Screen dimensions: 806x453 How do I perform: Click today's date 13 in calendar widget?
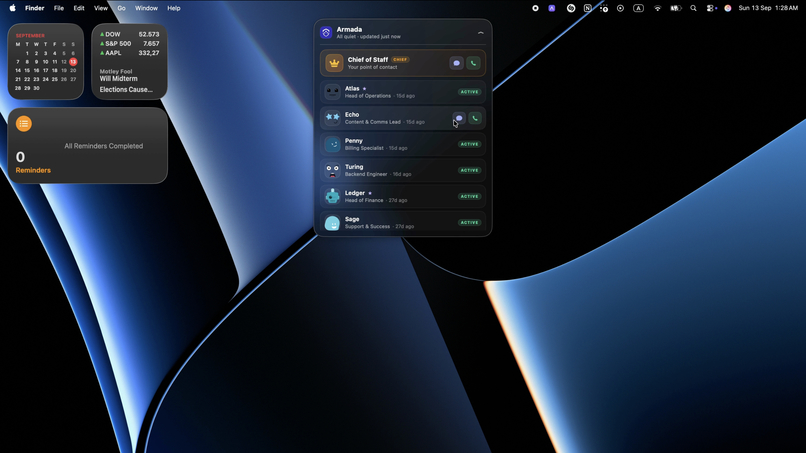pyautogui.click(x=73, y=62)
